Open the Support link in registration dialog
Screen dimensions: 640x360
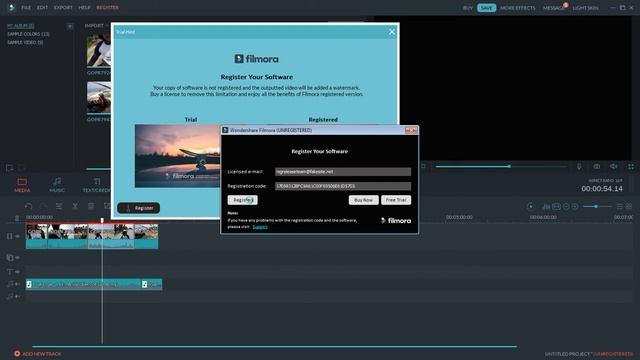pos(260,227)
